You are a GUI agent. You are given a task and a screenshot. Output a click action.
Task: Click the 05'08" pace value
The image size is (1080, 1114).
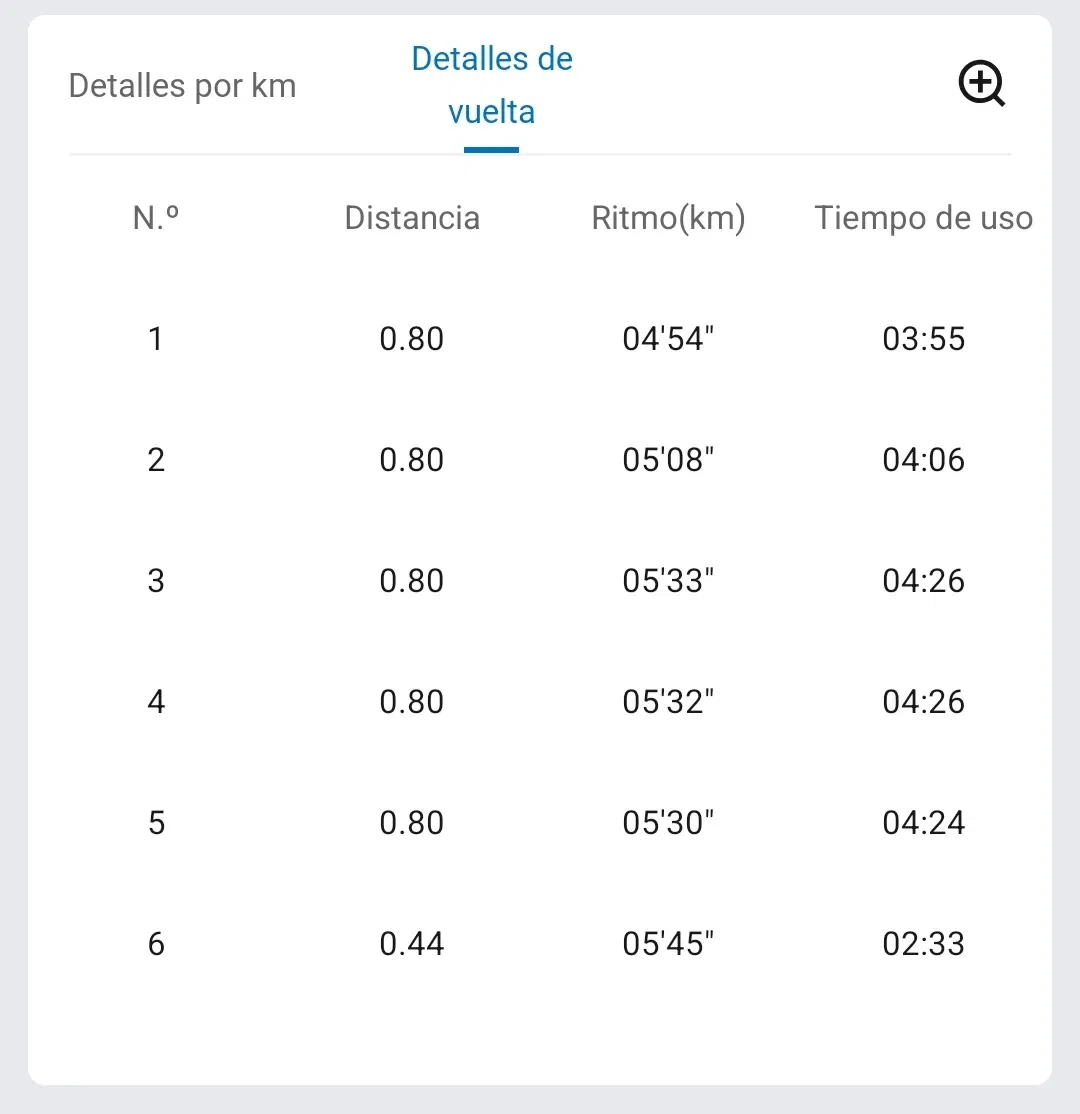668,460
